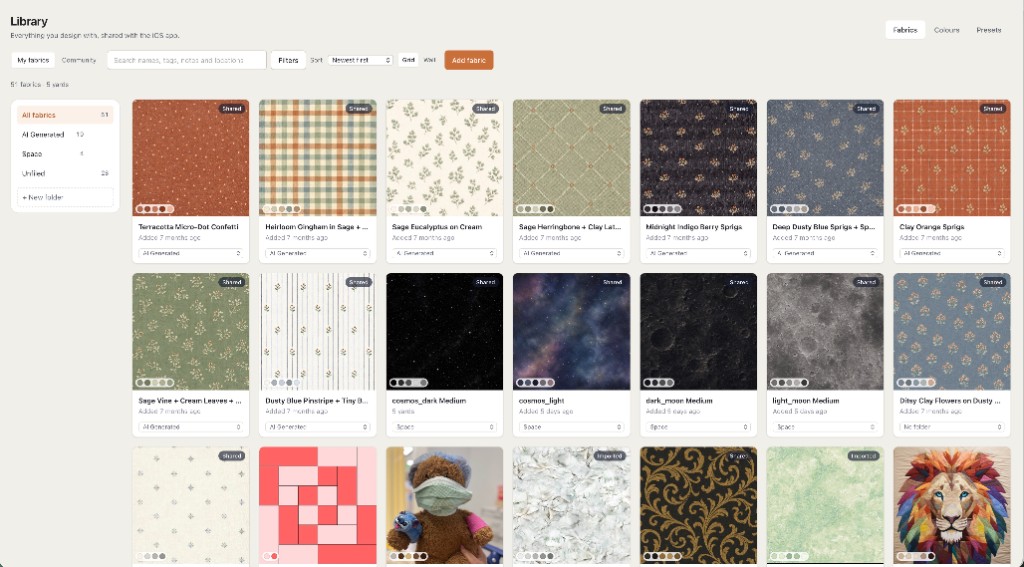Open No folder dropdown on Ditsy Clay Flowers
The image size is (1024, 567).
point(952,427)
